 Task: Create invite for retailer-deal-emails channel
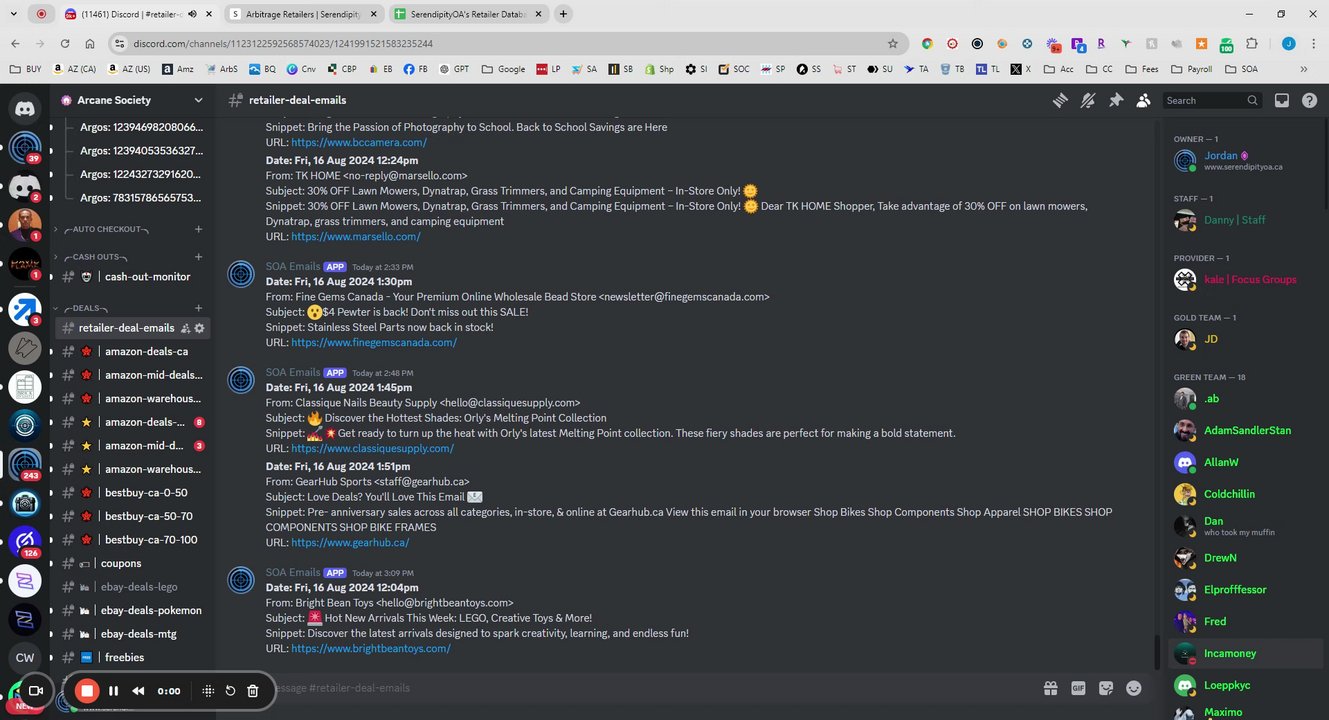[x=185, y=328]
